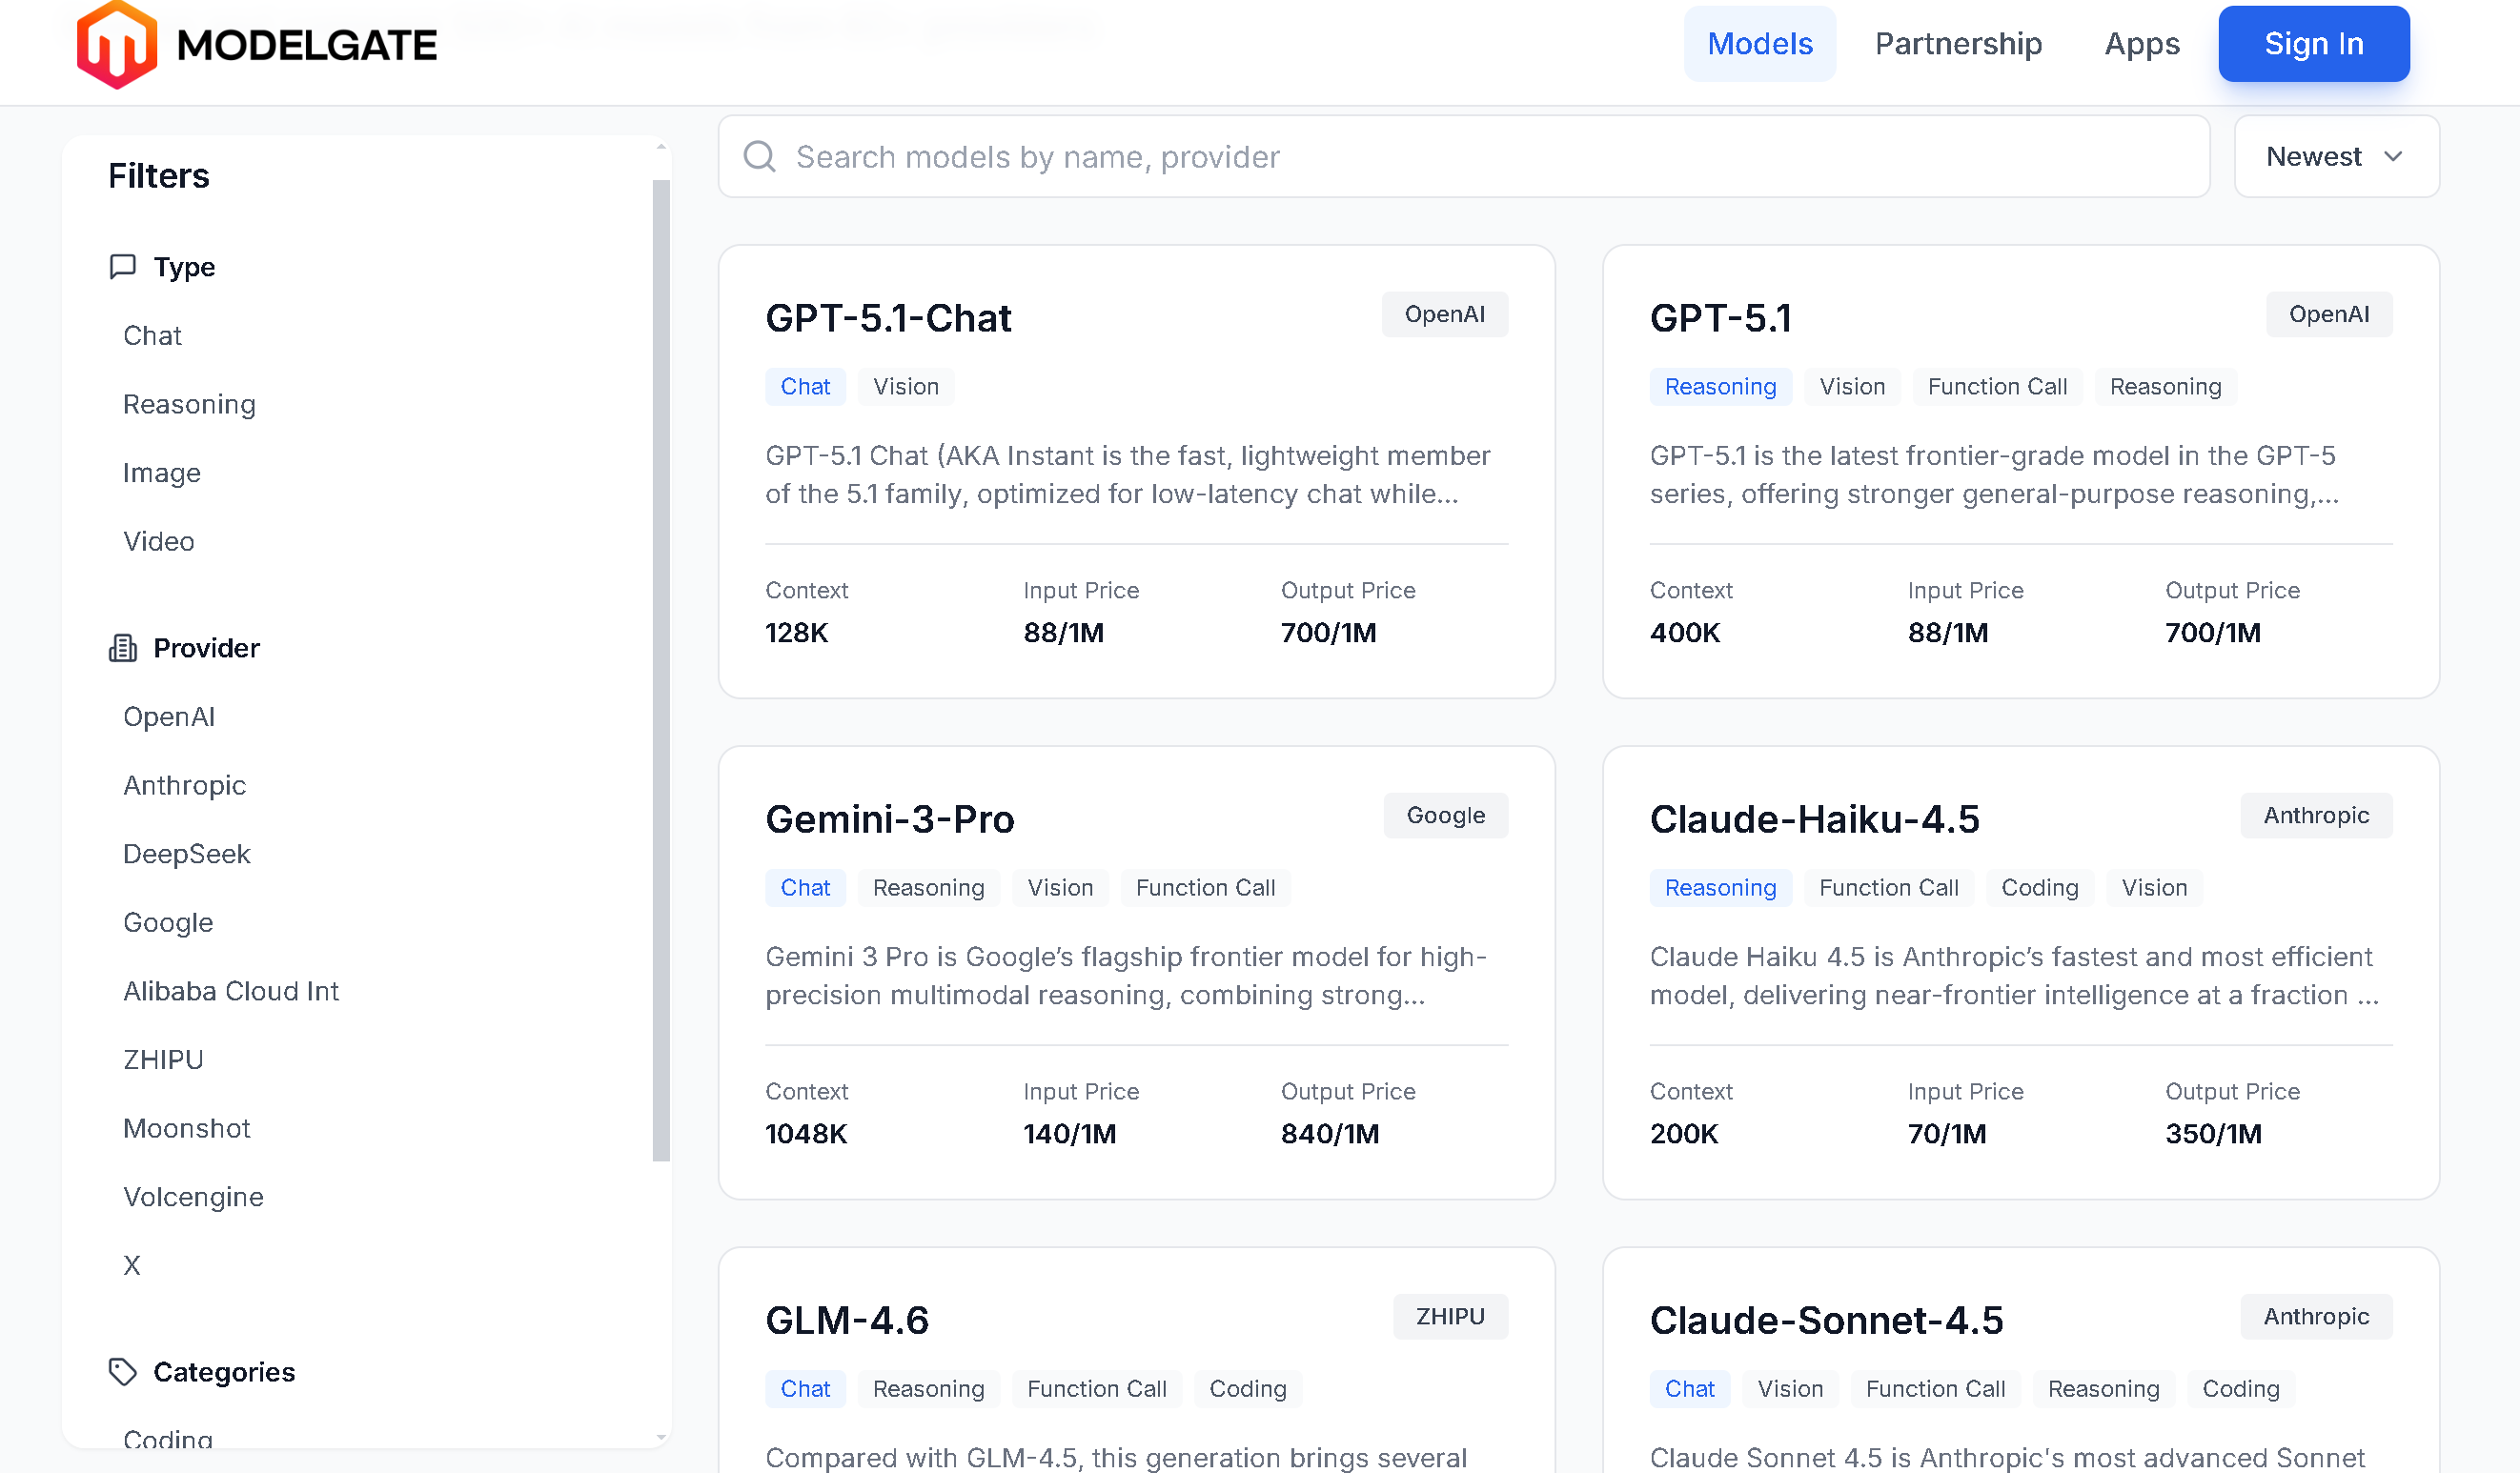Click the Filters panel scroll-down arrow

point(661,1438)
